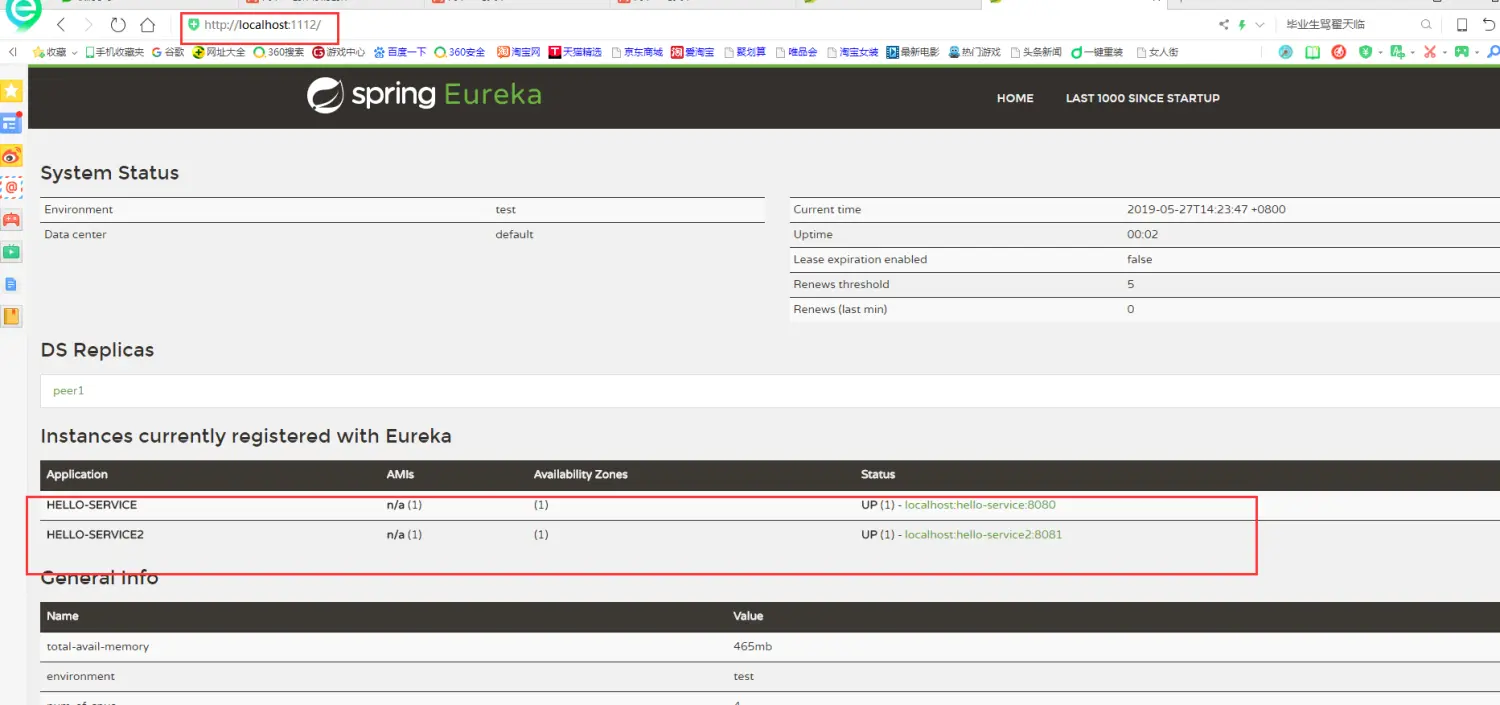Click the red Weibo extension icon
Viewport: 1500px width, 705px height.
(1339, 52)
